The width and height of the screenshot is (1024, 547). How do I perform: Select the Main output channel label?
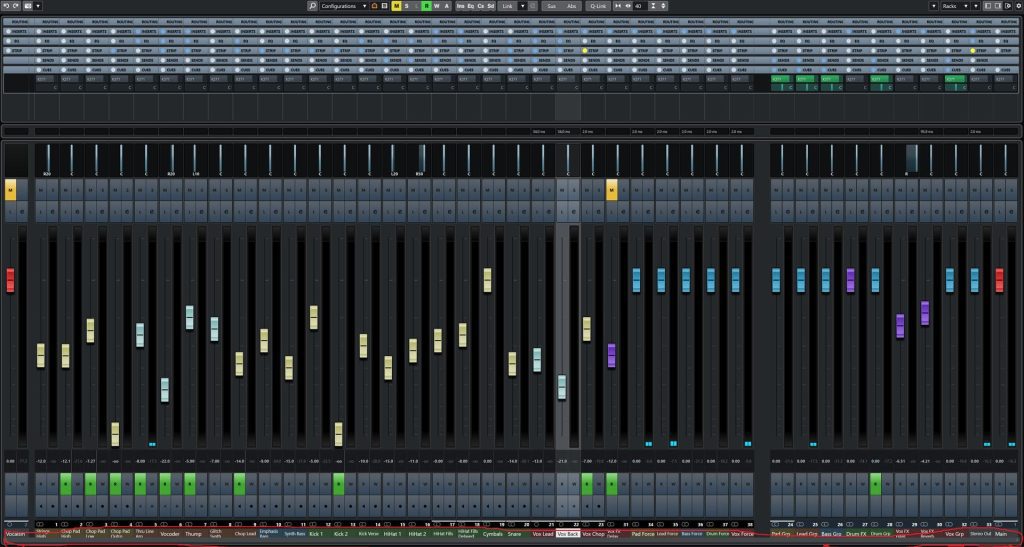pyautogui.click(x=1000, y=534)
